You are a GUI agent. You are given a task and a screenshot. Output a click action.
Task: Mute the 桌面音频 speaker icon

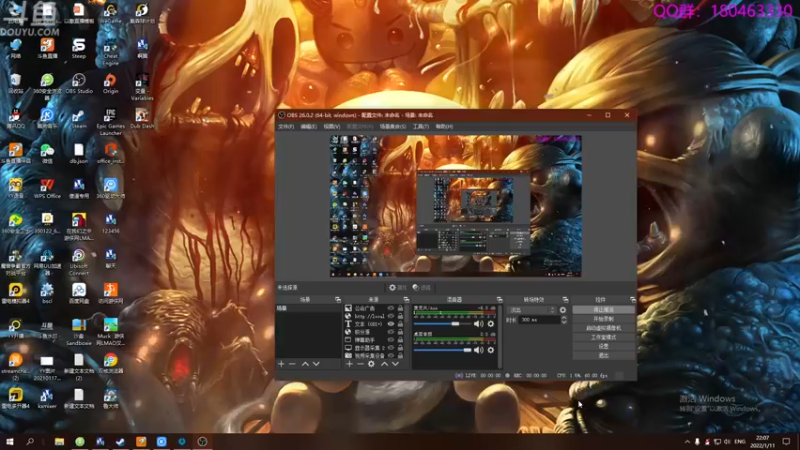click(x=478, y=350)
